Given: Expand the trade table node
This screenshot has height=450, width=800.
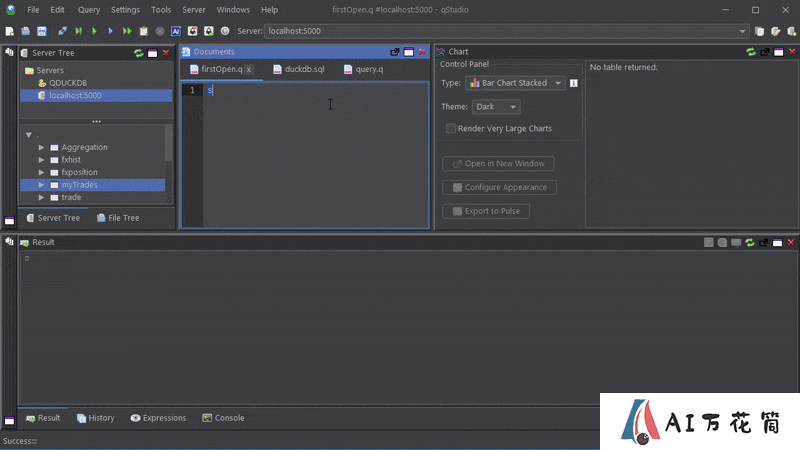Looking at the screenshot, I should click(41, 197).
